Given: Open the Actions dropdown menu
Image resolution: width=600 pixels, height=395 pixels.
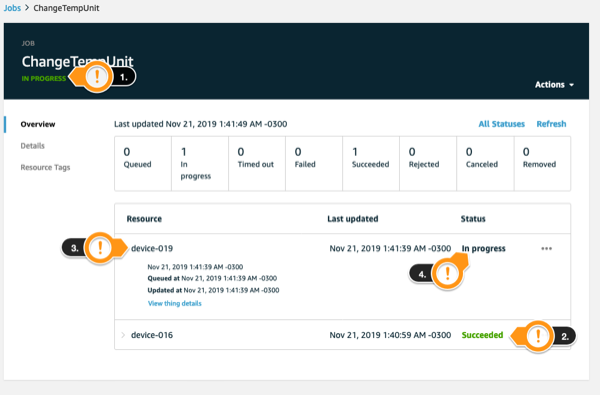Looking at the screenshot, I should click(554, 85).
